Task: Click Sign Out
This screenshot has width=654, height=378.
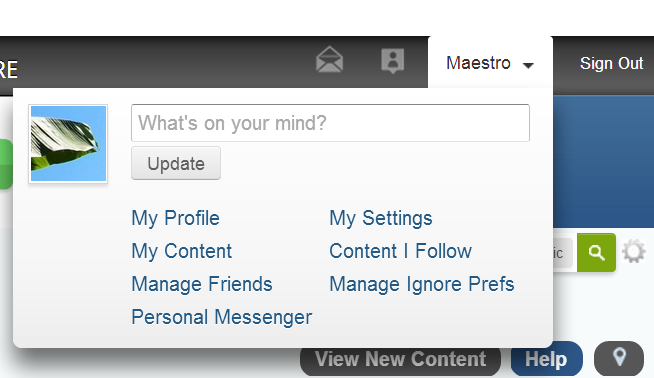Action: (611, 63)
